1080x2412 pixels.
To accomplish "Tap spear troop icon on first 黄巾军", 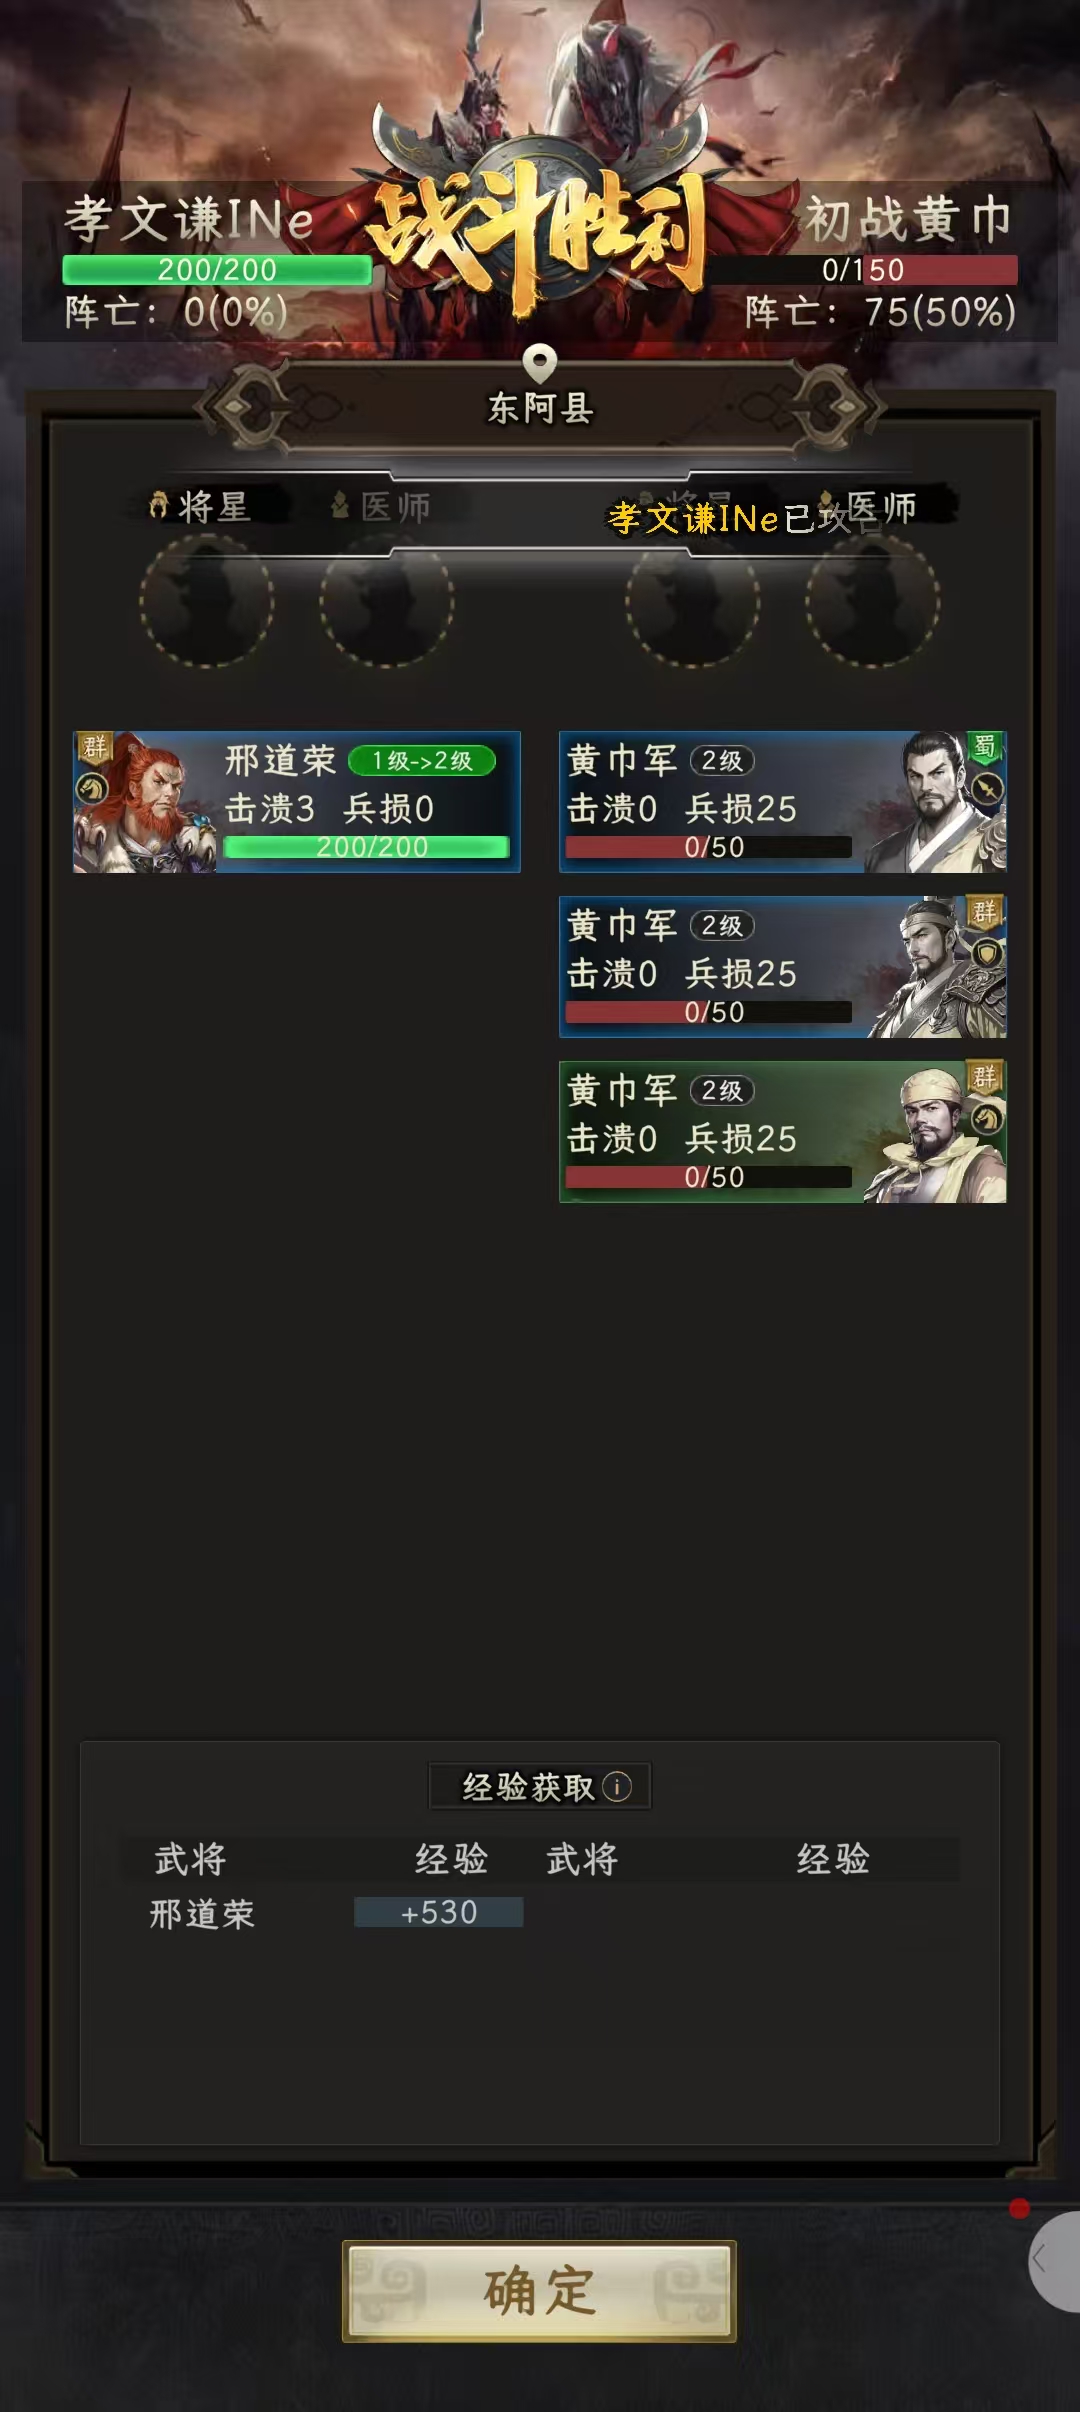I will pos(987,789).
